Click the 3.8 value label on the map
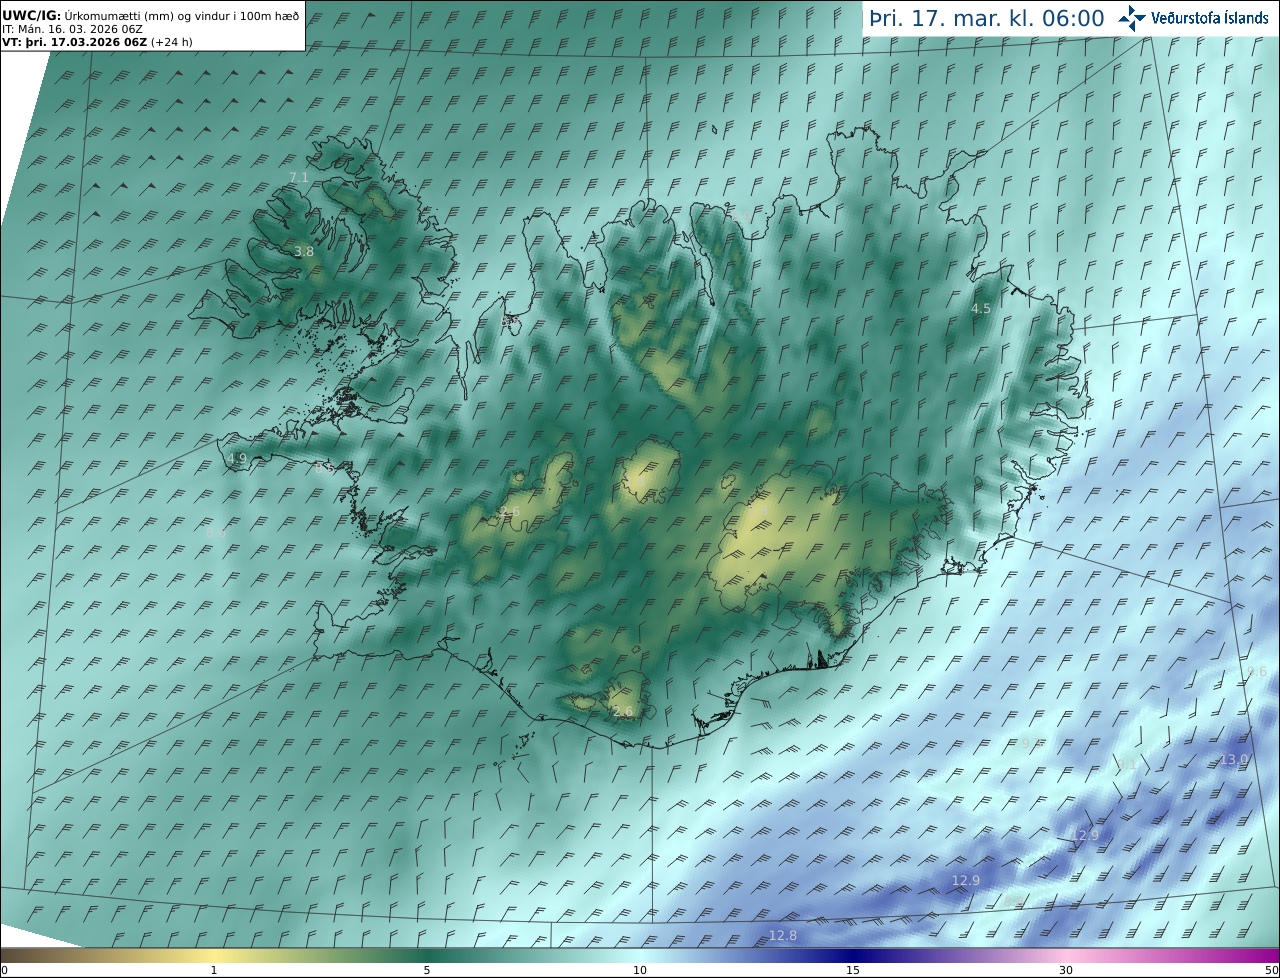1280x978 pixels. [304, 252]
